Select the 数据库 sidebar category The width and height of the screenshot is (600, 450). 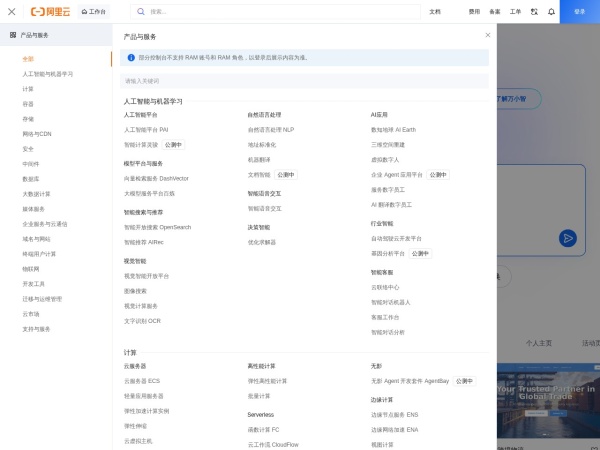point(31,179)
